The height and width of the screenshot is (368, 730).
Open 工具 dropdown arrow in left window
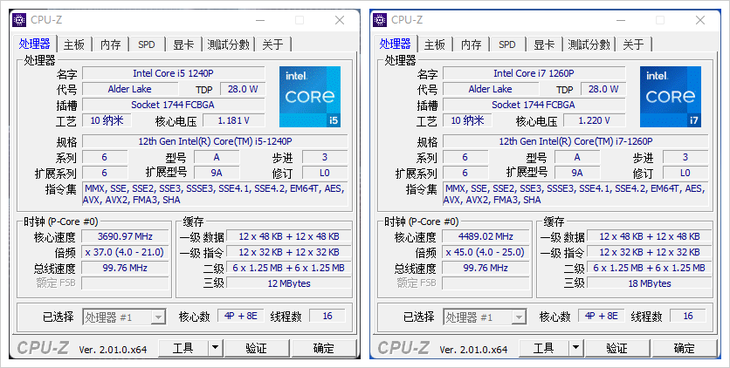tap(215, 348)
